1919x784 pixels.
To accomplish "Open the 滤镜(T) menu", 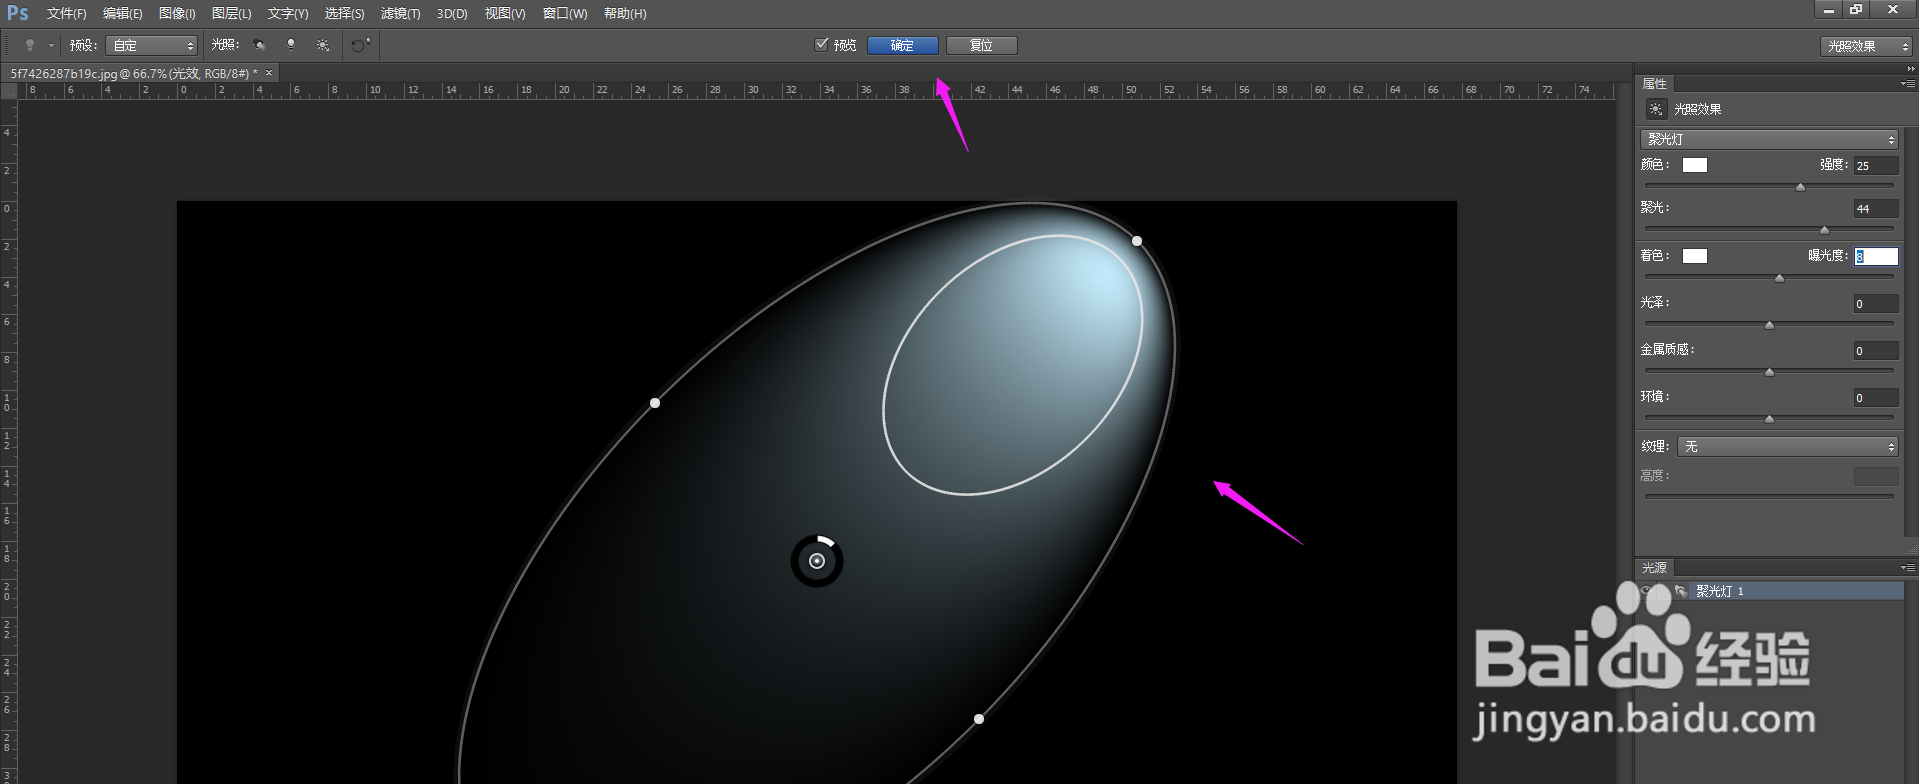I will (x=400, y=14).
